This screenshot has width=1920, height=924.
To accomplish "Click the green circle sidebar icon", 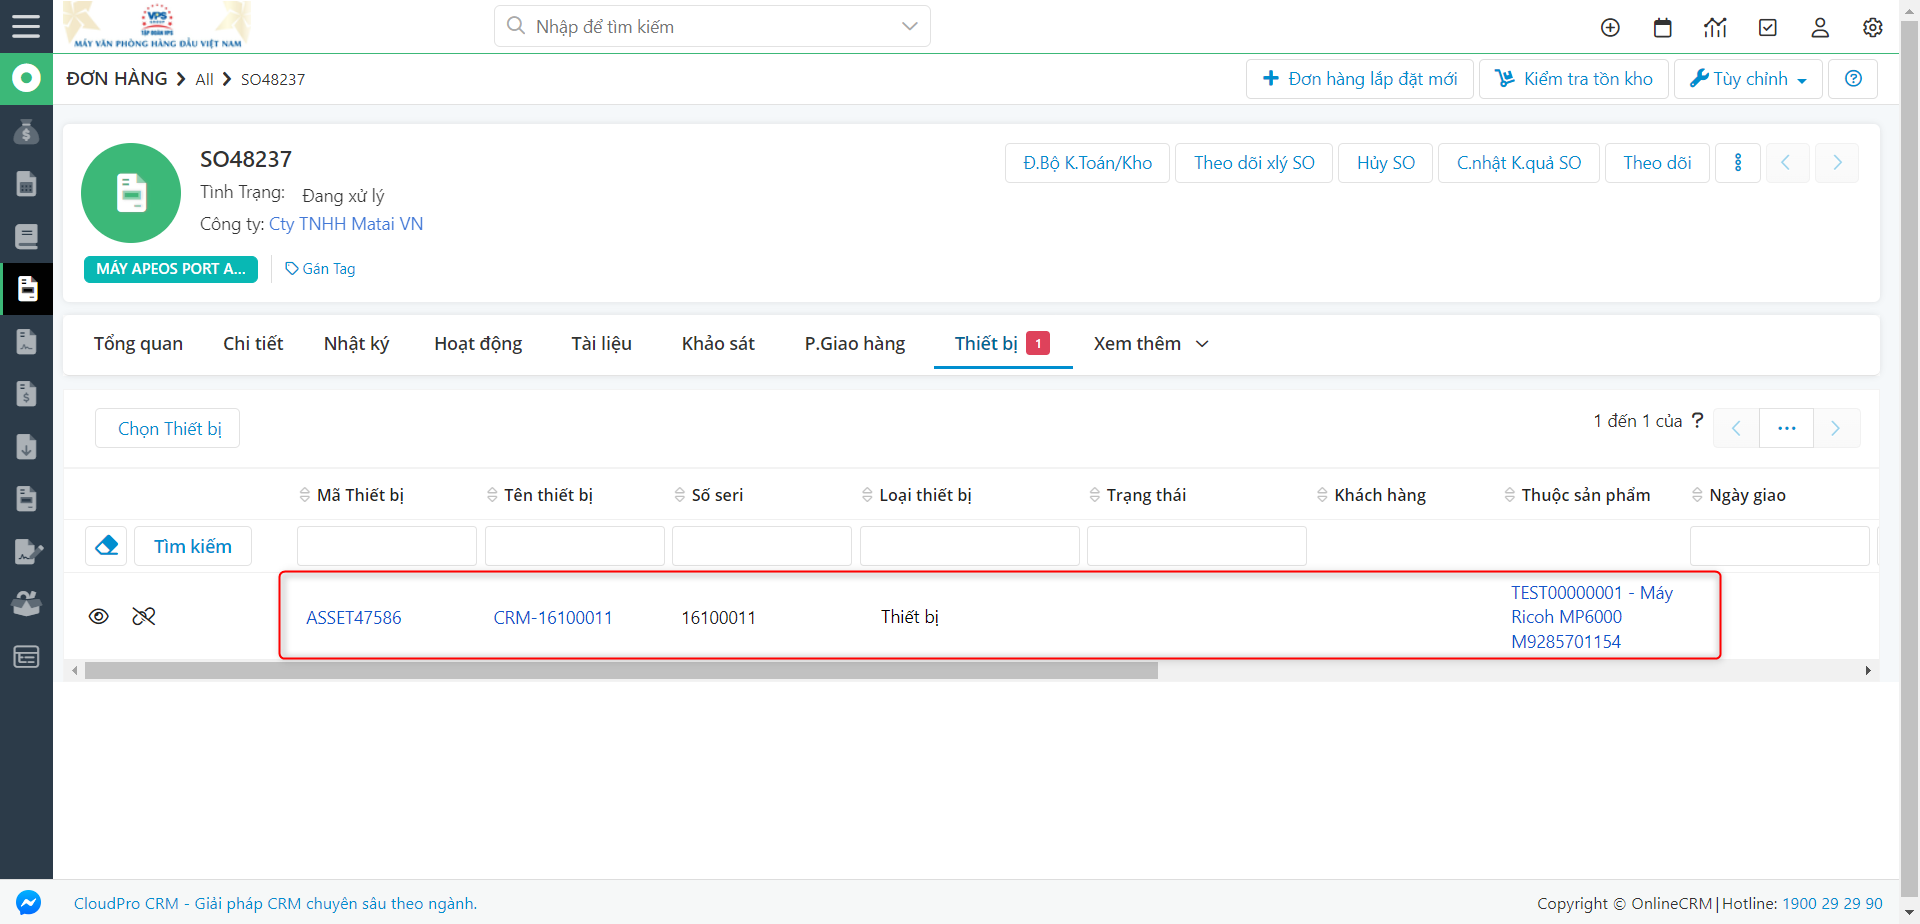I will pyautogui.click(x=26, y=78).
